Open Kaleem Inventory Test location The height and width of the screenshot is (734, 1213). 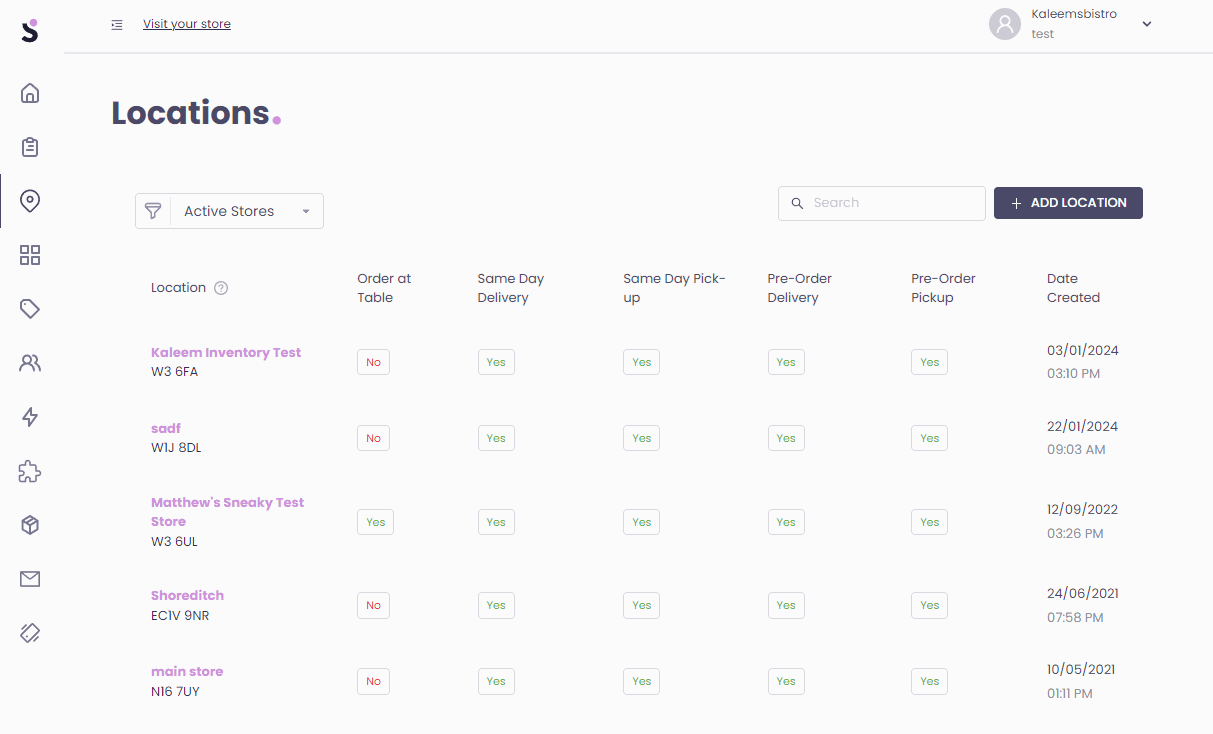click(226, 352)
